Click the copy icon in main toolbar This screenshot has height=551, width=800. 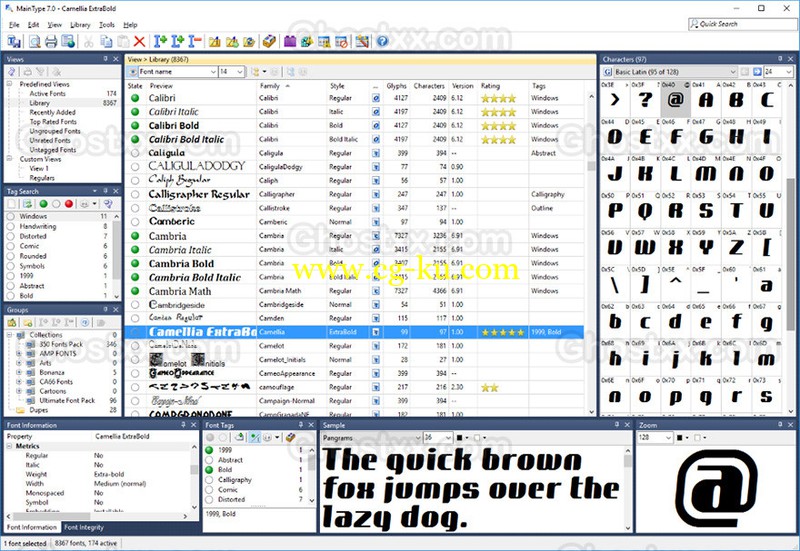coord(106,41)
